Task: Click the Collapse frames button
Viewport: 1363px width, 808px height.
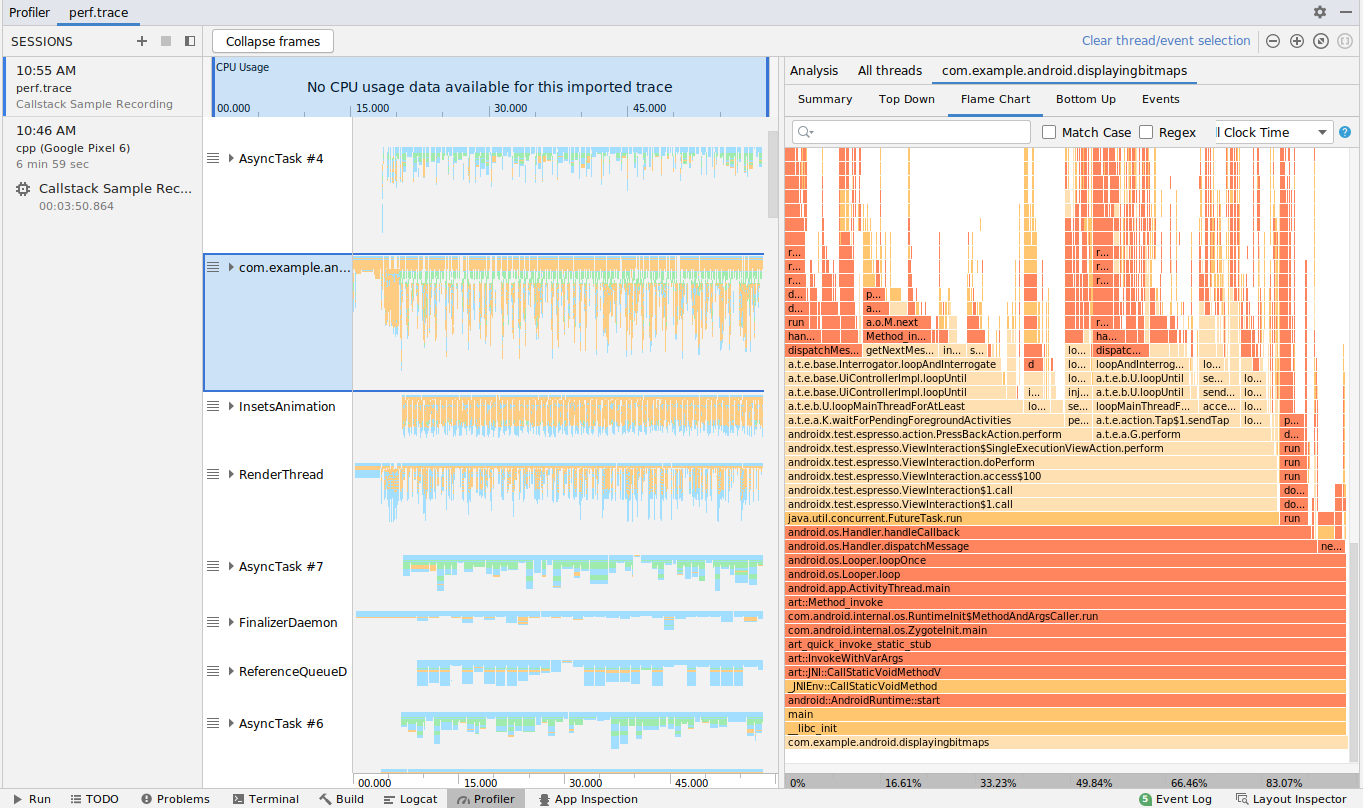Action: point(273,41)
